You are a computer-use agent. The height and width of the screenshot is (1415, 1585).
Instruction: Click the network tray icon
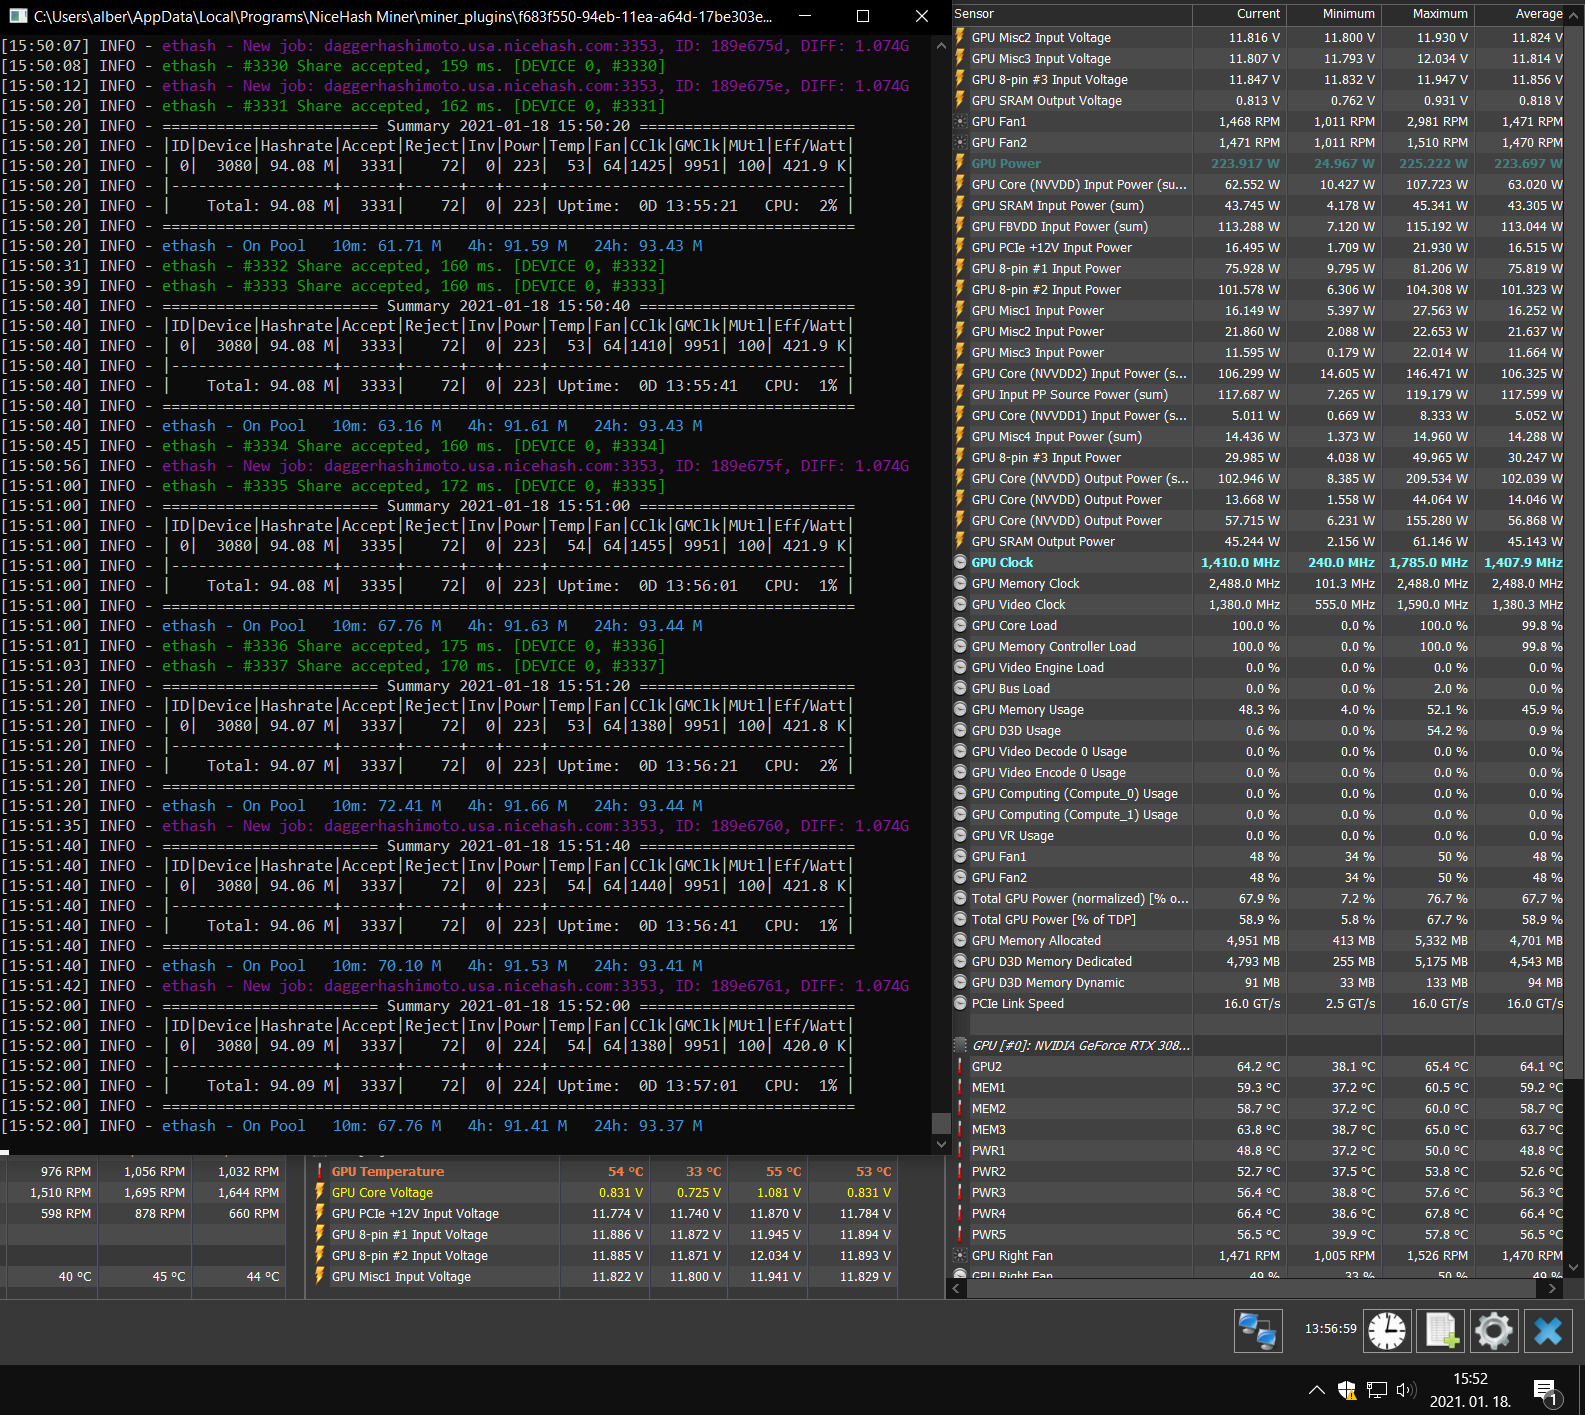pyautogui.click(x=1377, y=1390)
